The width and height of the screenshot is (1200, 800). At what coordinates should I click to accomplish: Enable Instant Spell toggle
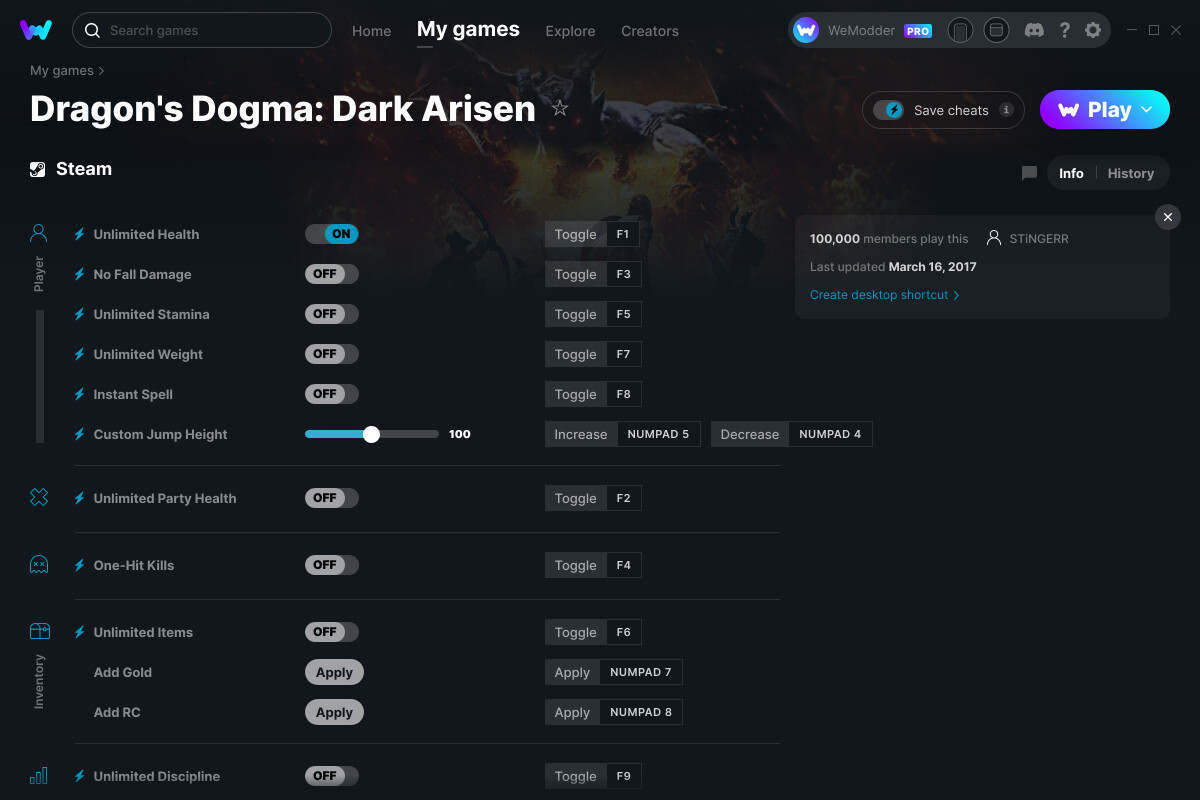[x=332, y=394]
